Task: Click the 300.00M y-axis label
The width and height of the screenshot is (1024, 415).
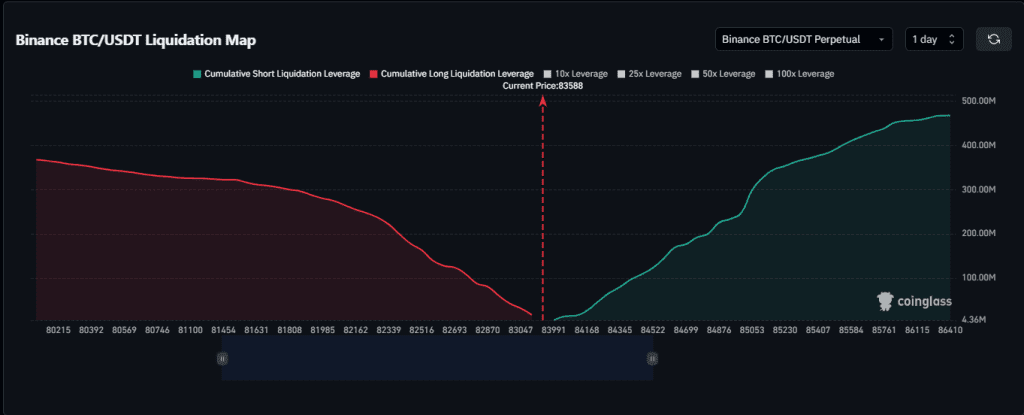Action: tap(978, 189)
